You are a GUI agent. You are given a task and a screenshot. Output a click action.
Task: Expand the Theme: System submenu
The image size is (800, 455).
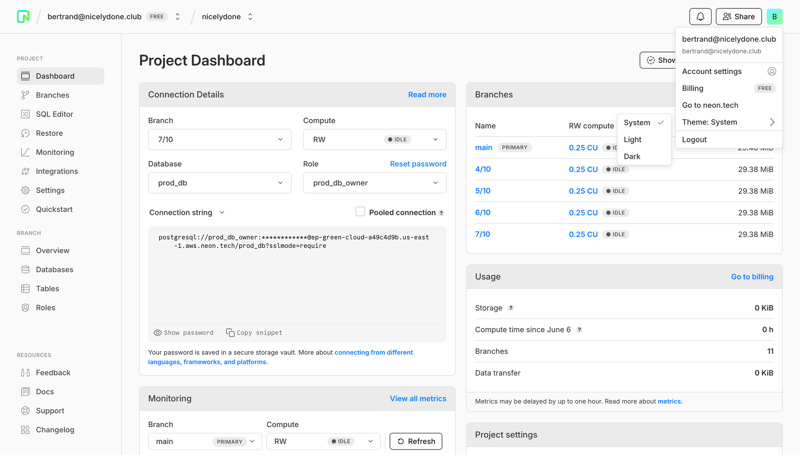click(729, 122)
